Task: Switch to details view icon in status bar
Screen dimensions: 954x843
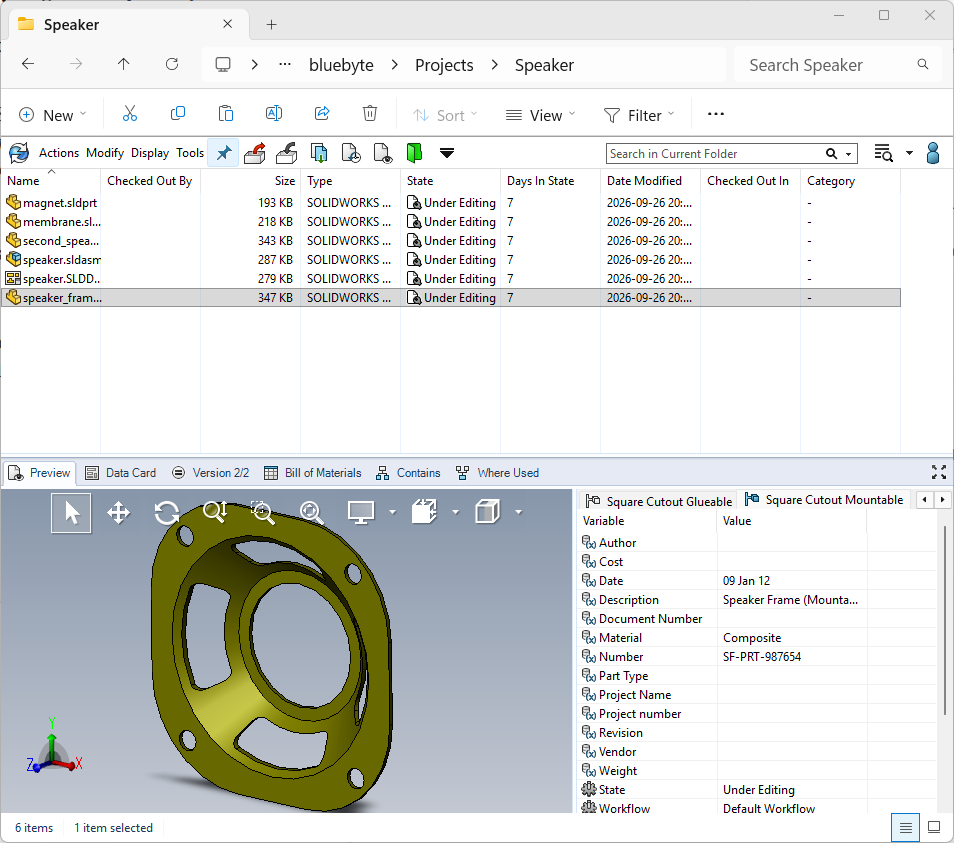Action: tap(905, 828)
